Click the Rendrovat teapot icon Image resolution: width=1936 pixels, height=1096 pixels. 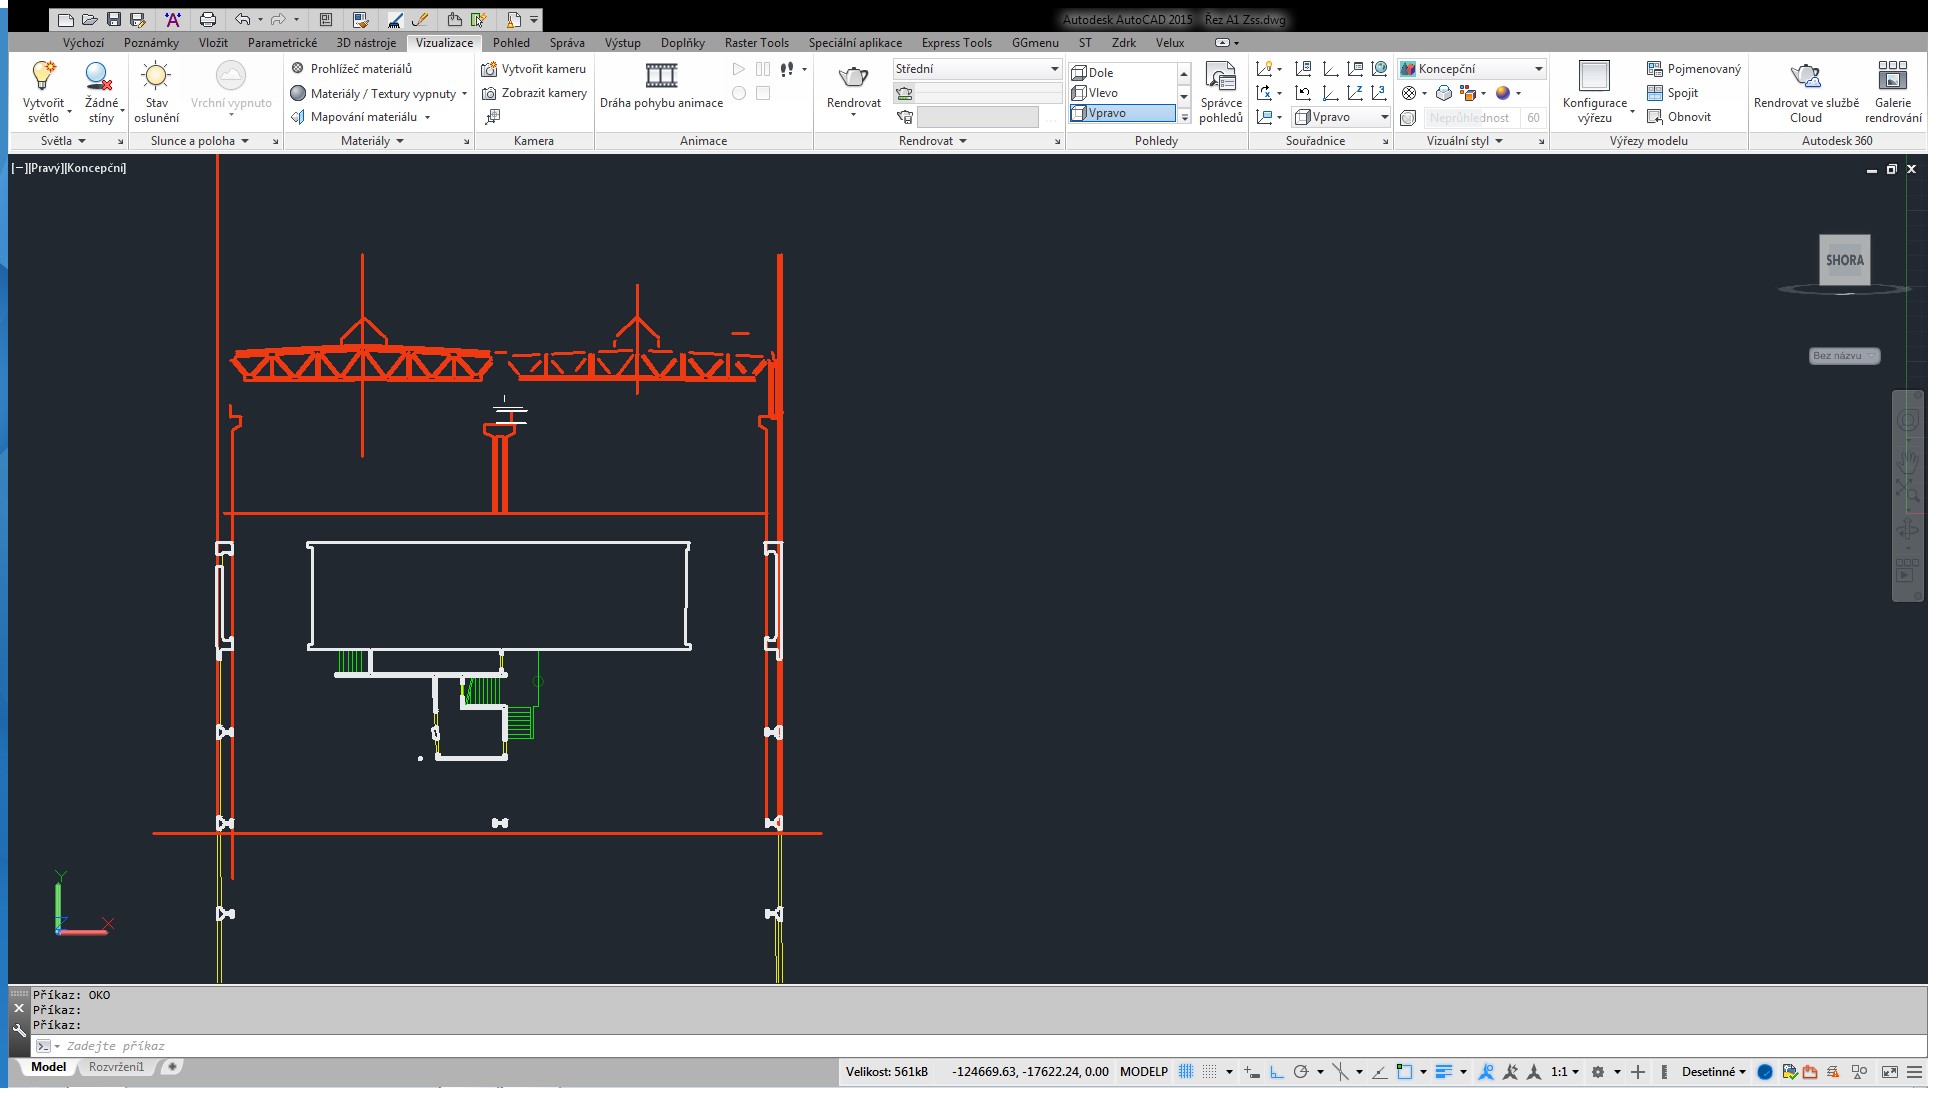853,77
